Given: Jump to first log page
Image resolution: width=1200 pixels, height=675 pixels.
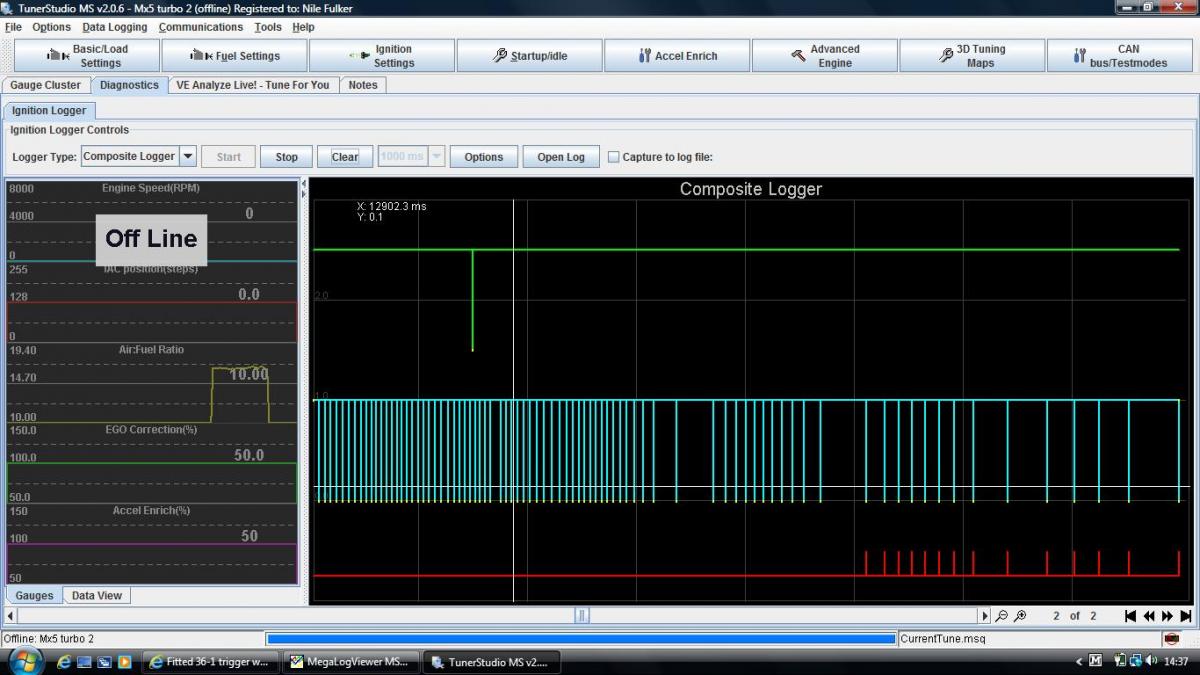Looking at the screenshot, I should pos(1130,616).
